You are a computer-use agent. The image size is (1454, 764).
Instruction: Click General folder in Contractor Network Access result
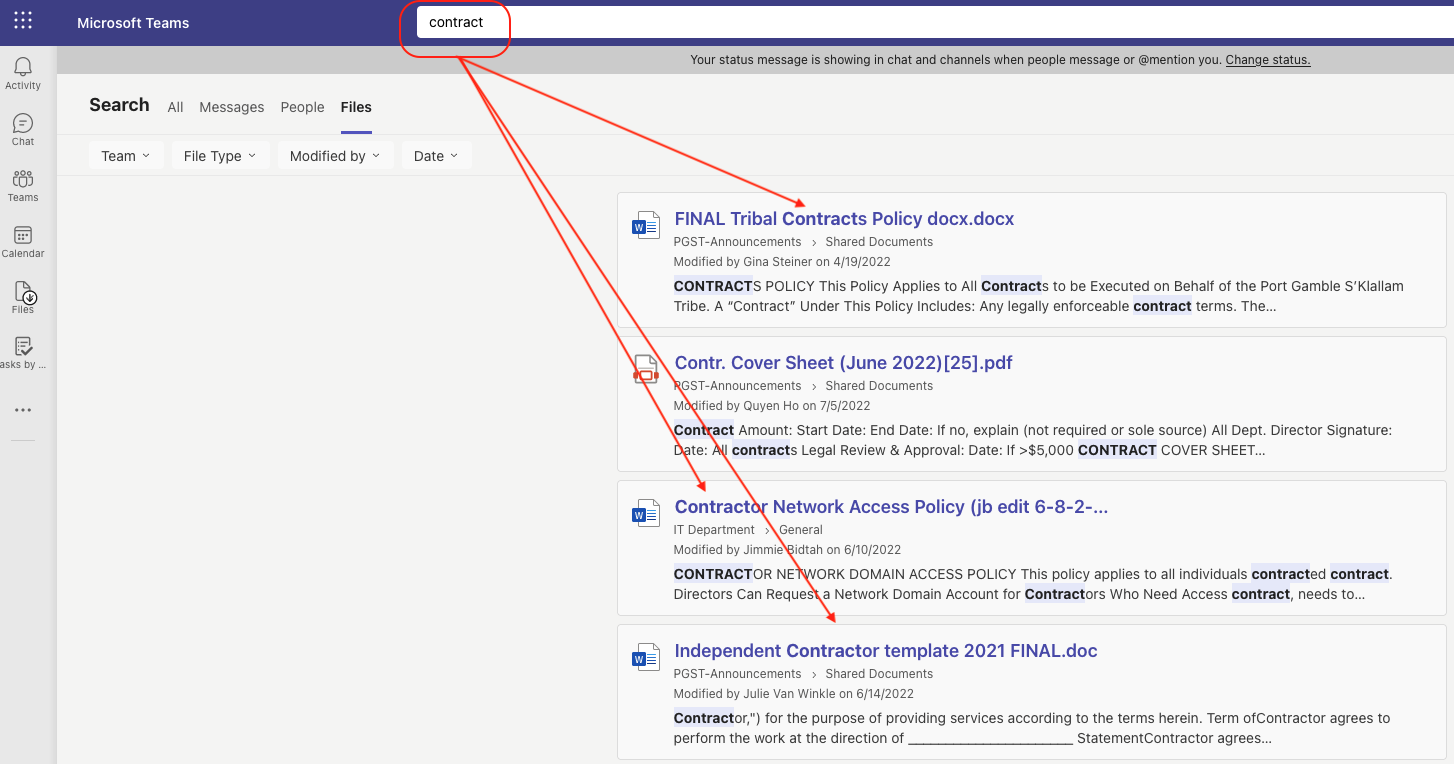pos(801,530)
